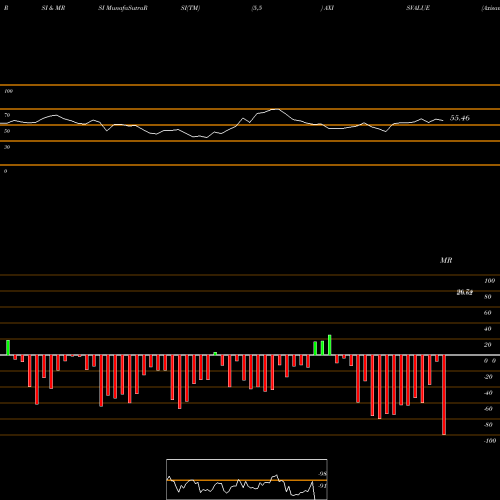
Task: Click the 100 label on the left RSI axis
Action: (x=8, y=91)
